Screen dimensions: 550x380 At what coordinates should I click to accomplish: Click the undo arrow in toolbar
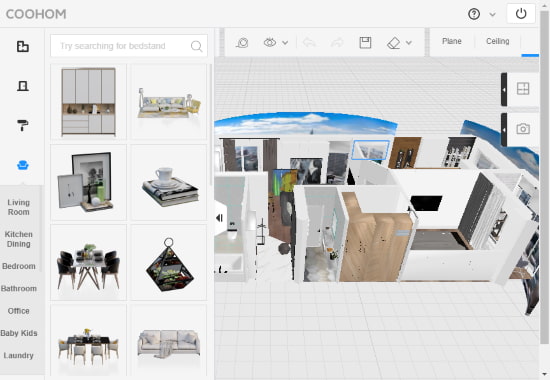pyautogui.click(x=309, y=42)
